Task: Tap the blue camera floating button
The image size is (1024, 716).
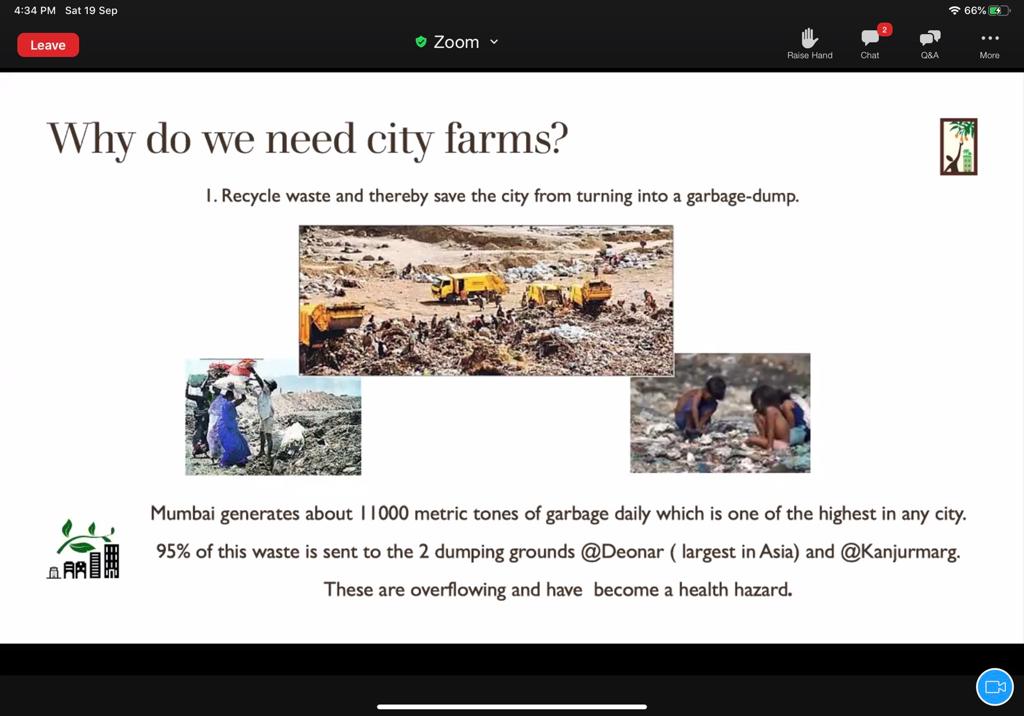Action: pyautogui.click(x=995, y=687)
